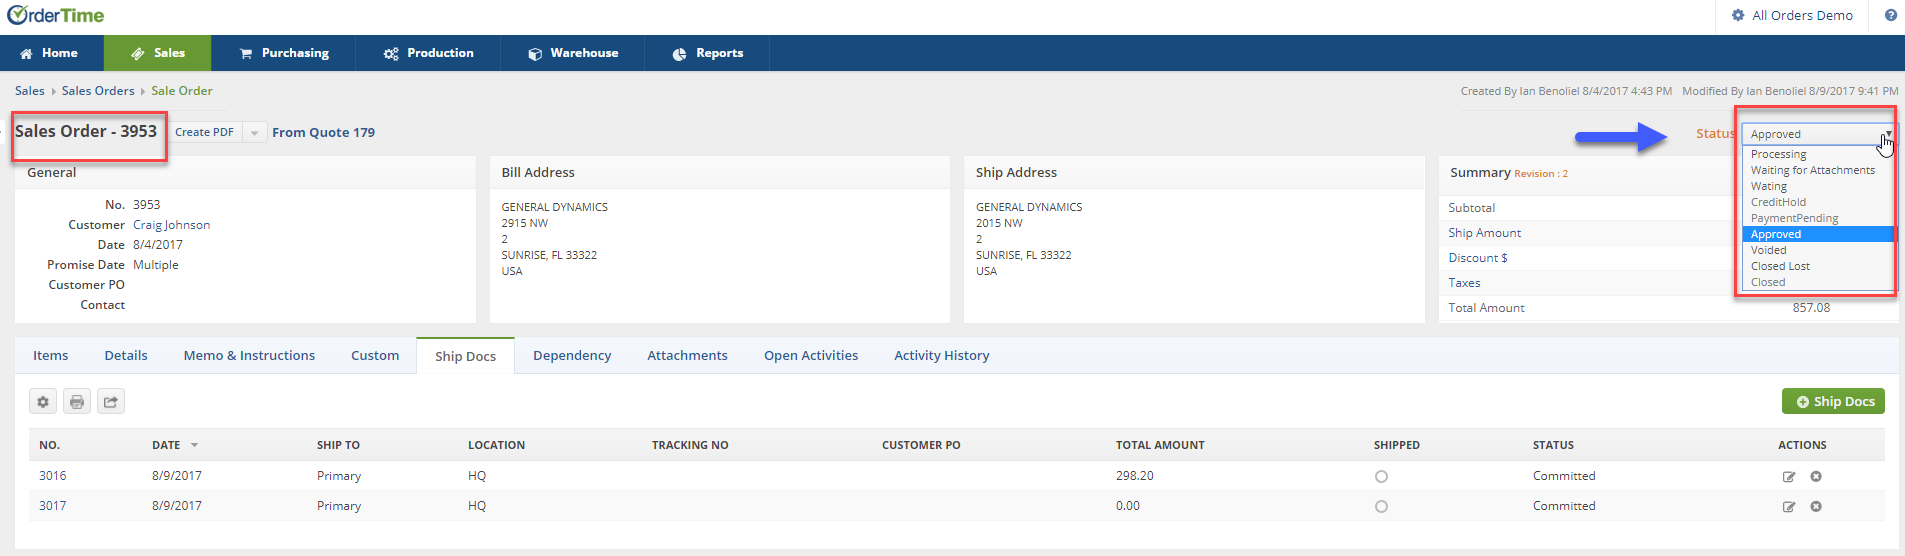
Task: Select Closed status option
Action: point(1819,282)
